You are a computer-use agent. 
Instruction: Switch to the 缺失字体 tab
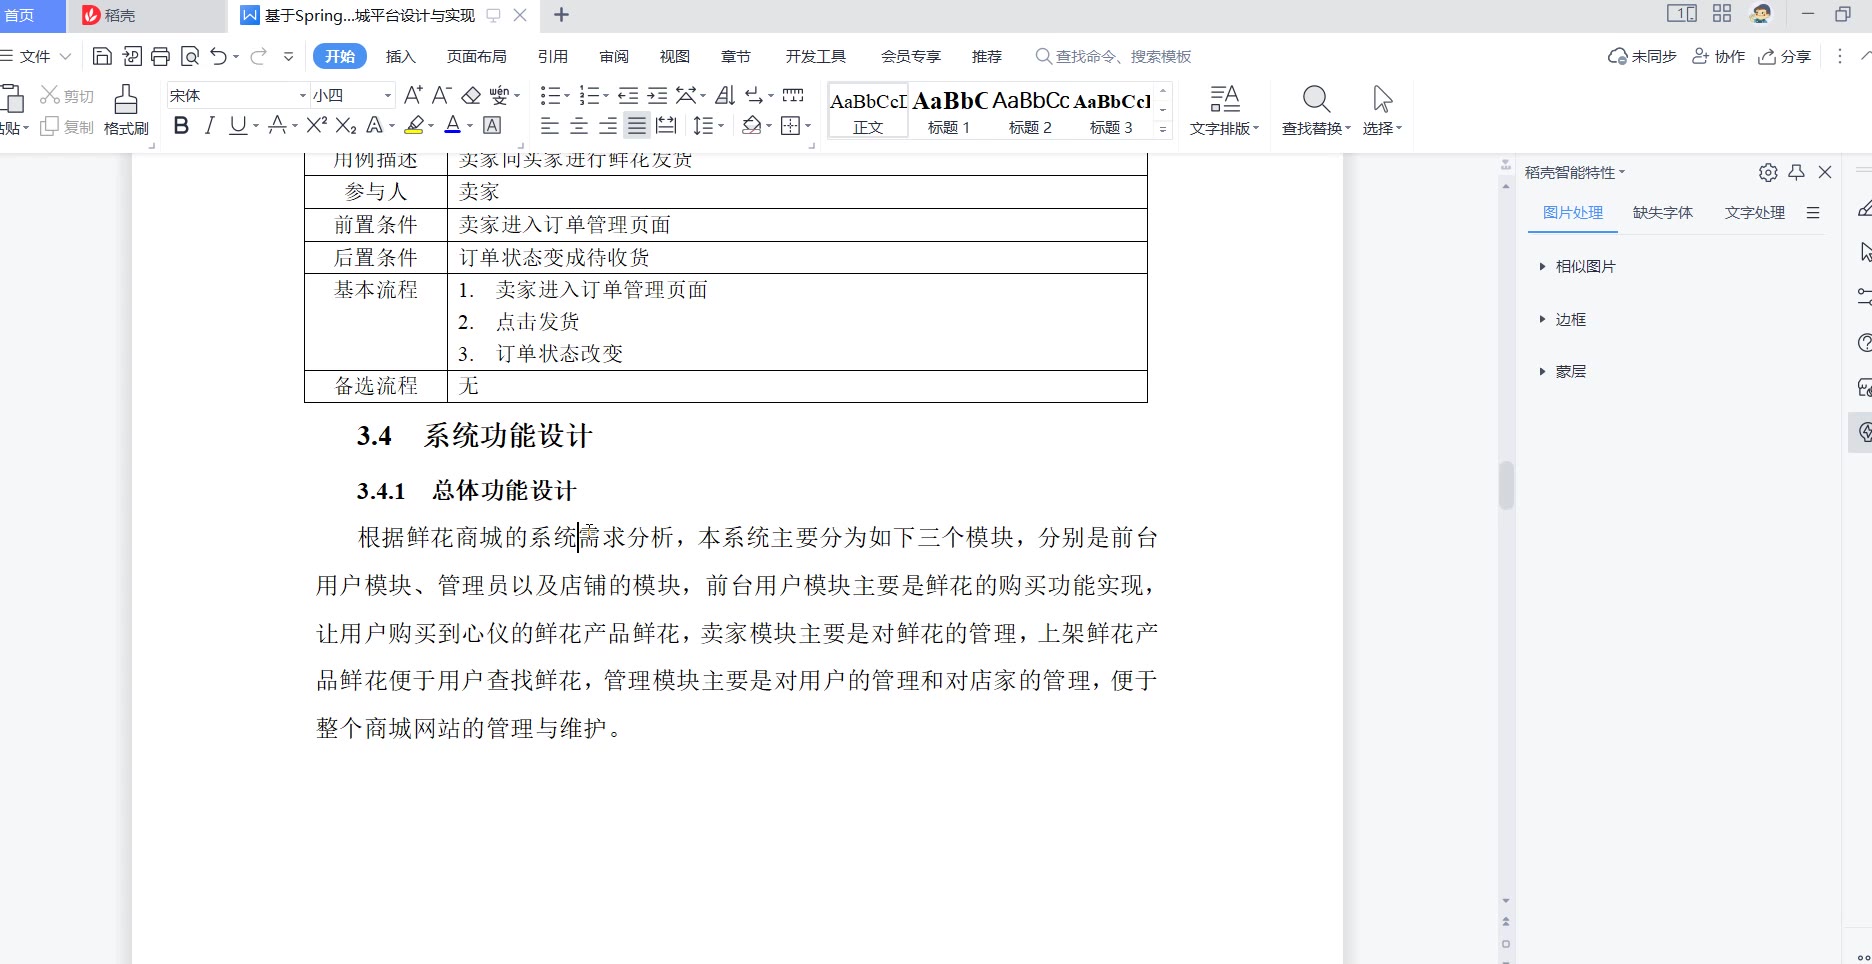click(x=1662, y=212)
